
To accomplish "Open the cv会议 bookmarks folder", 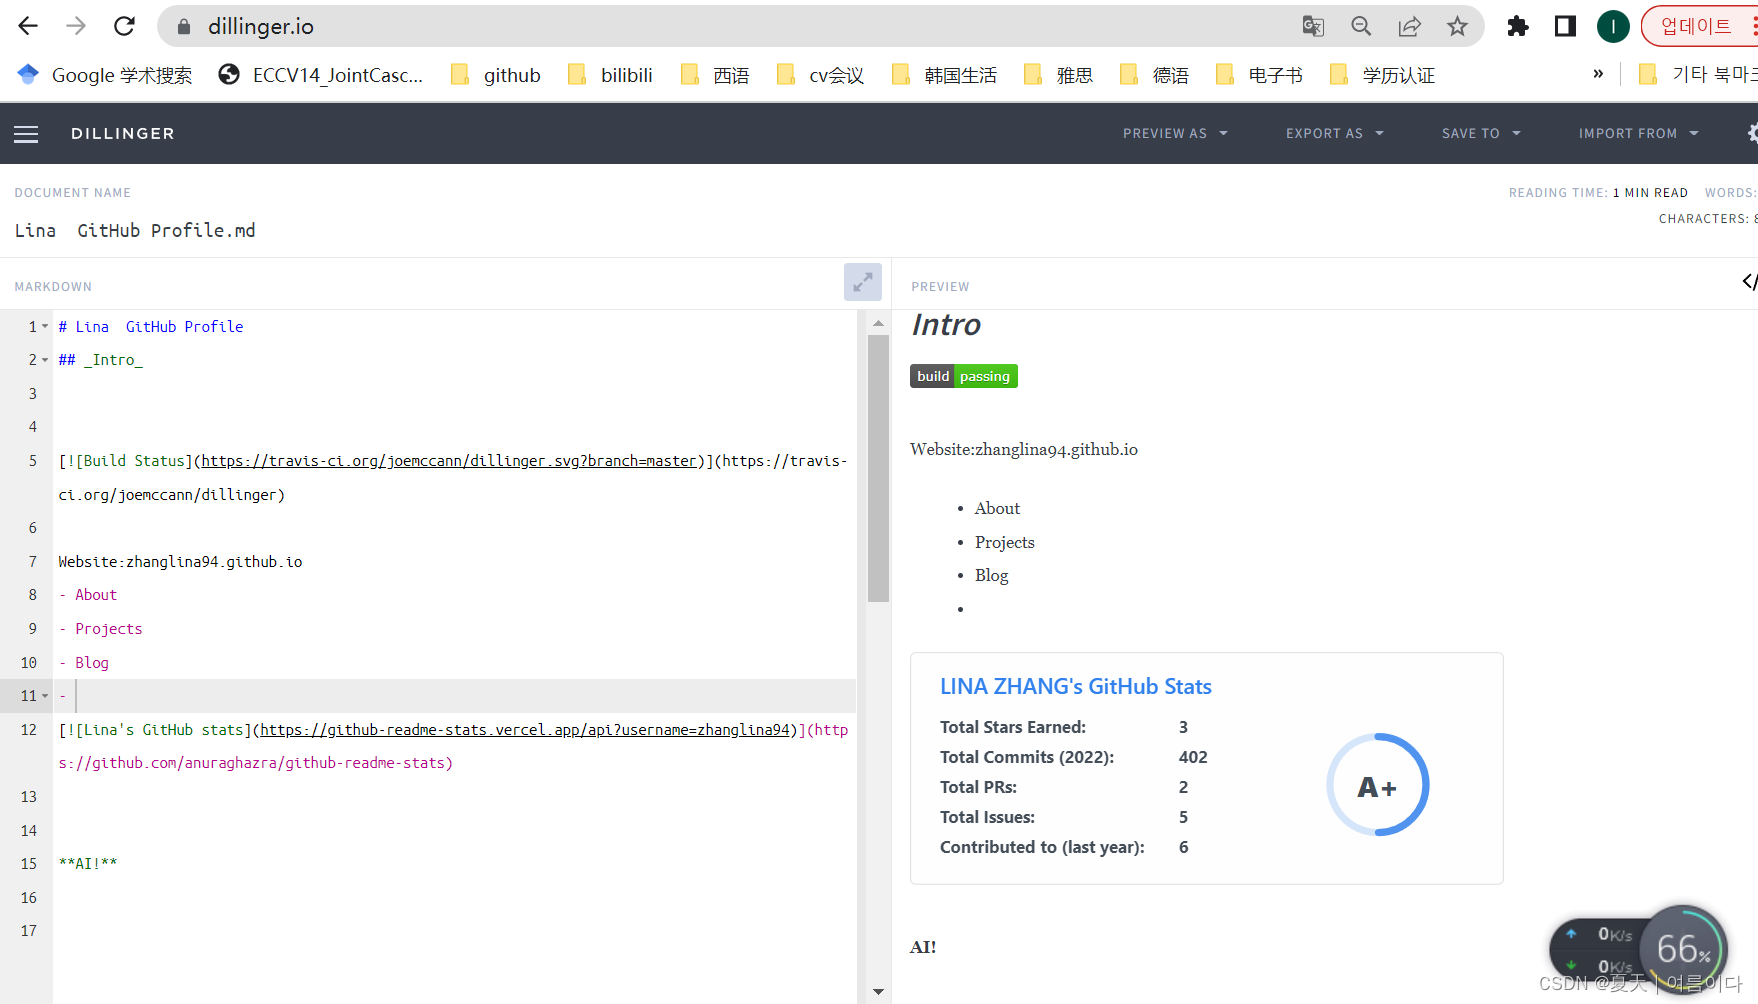I will pos(821,75).
